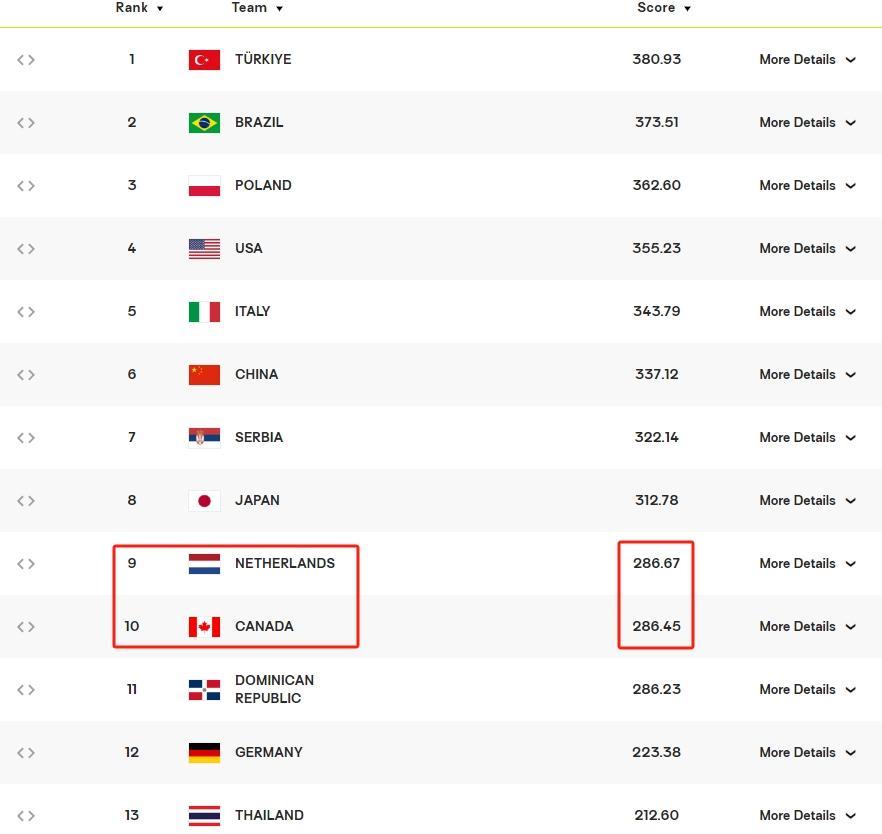Expand More Details for Canada
This screenshot has height=834, width=882.
pos(807,627)
